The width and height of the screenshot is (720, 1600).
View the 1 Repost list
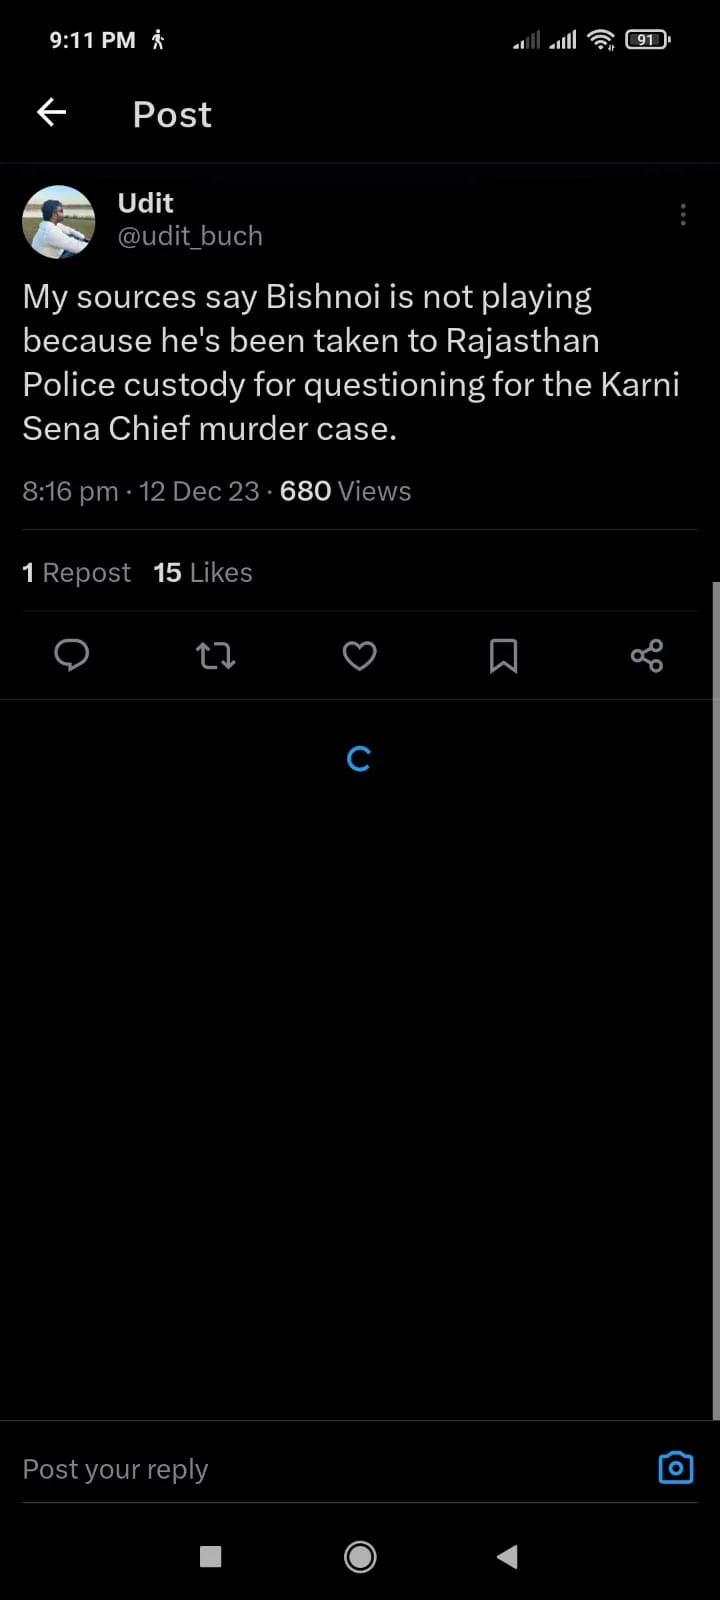pos(76,573)
